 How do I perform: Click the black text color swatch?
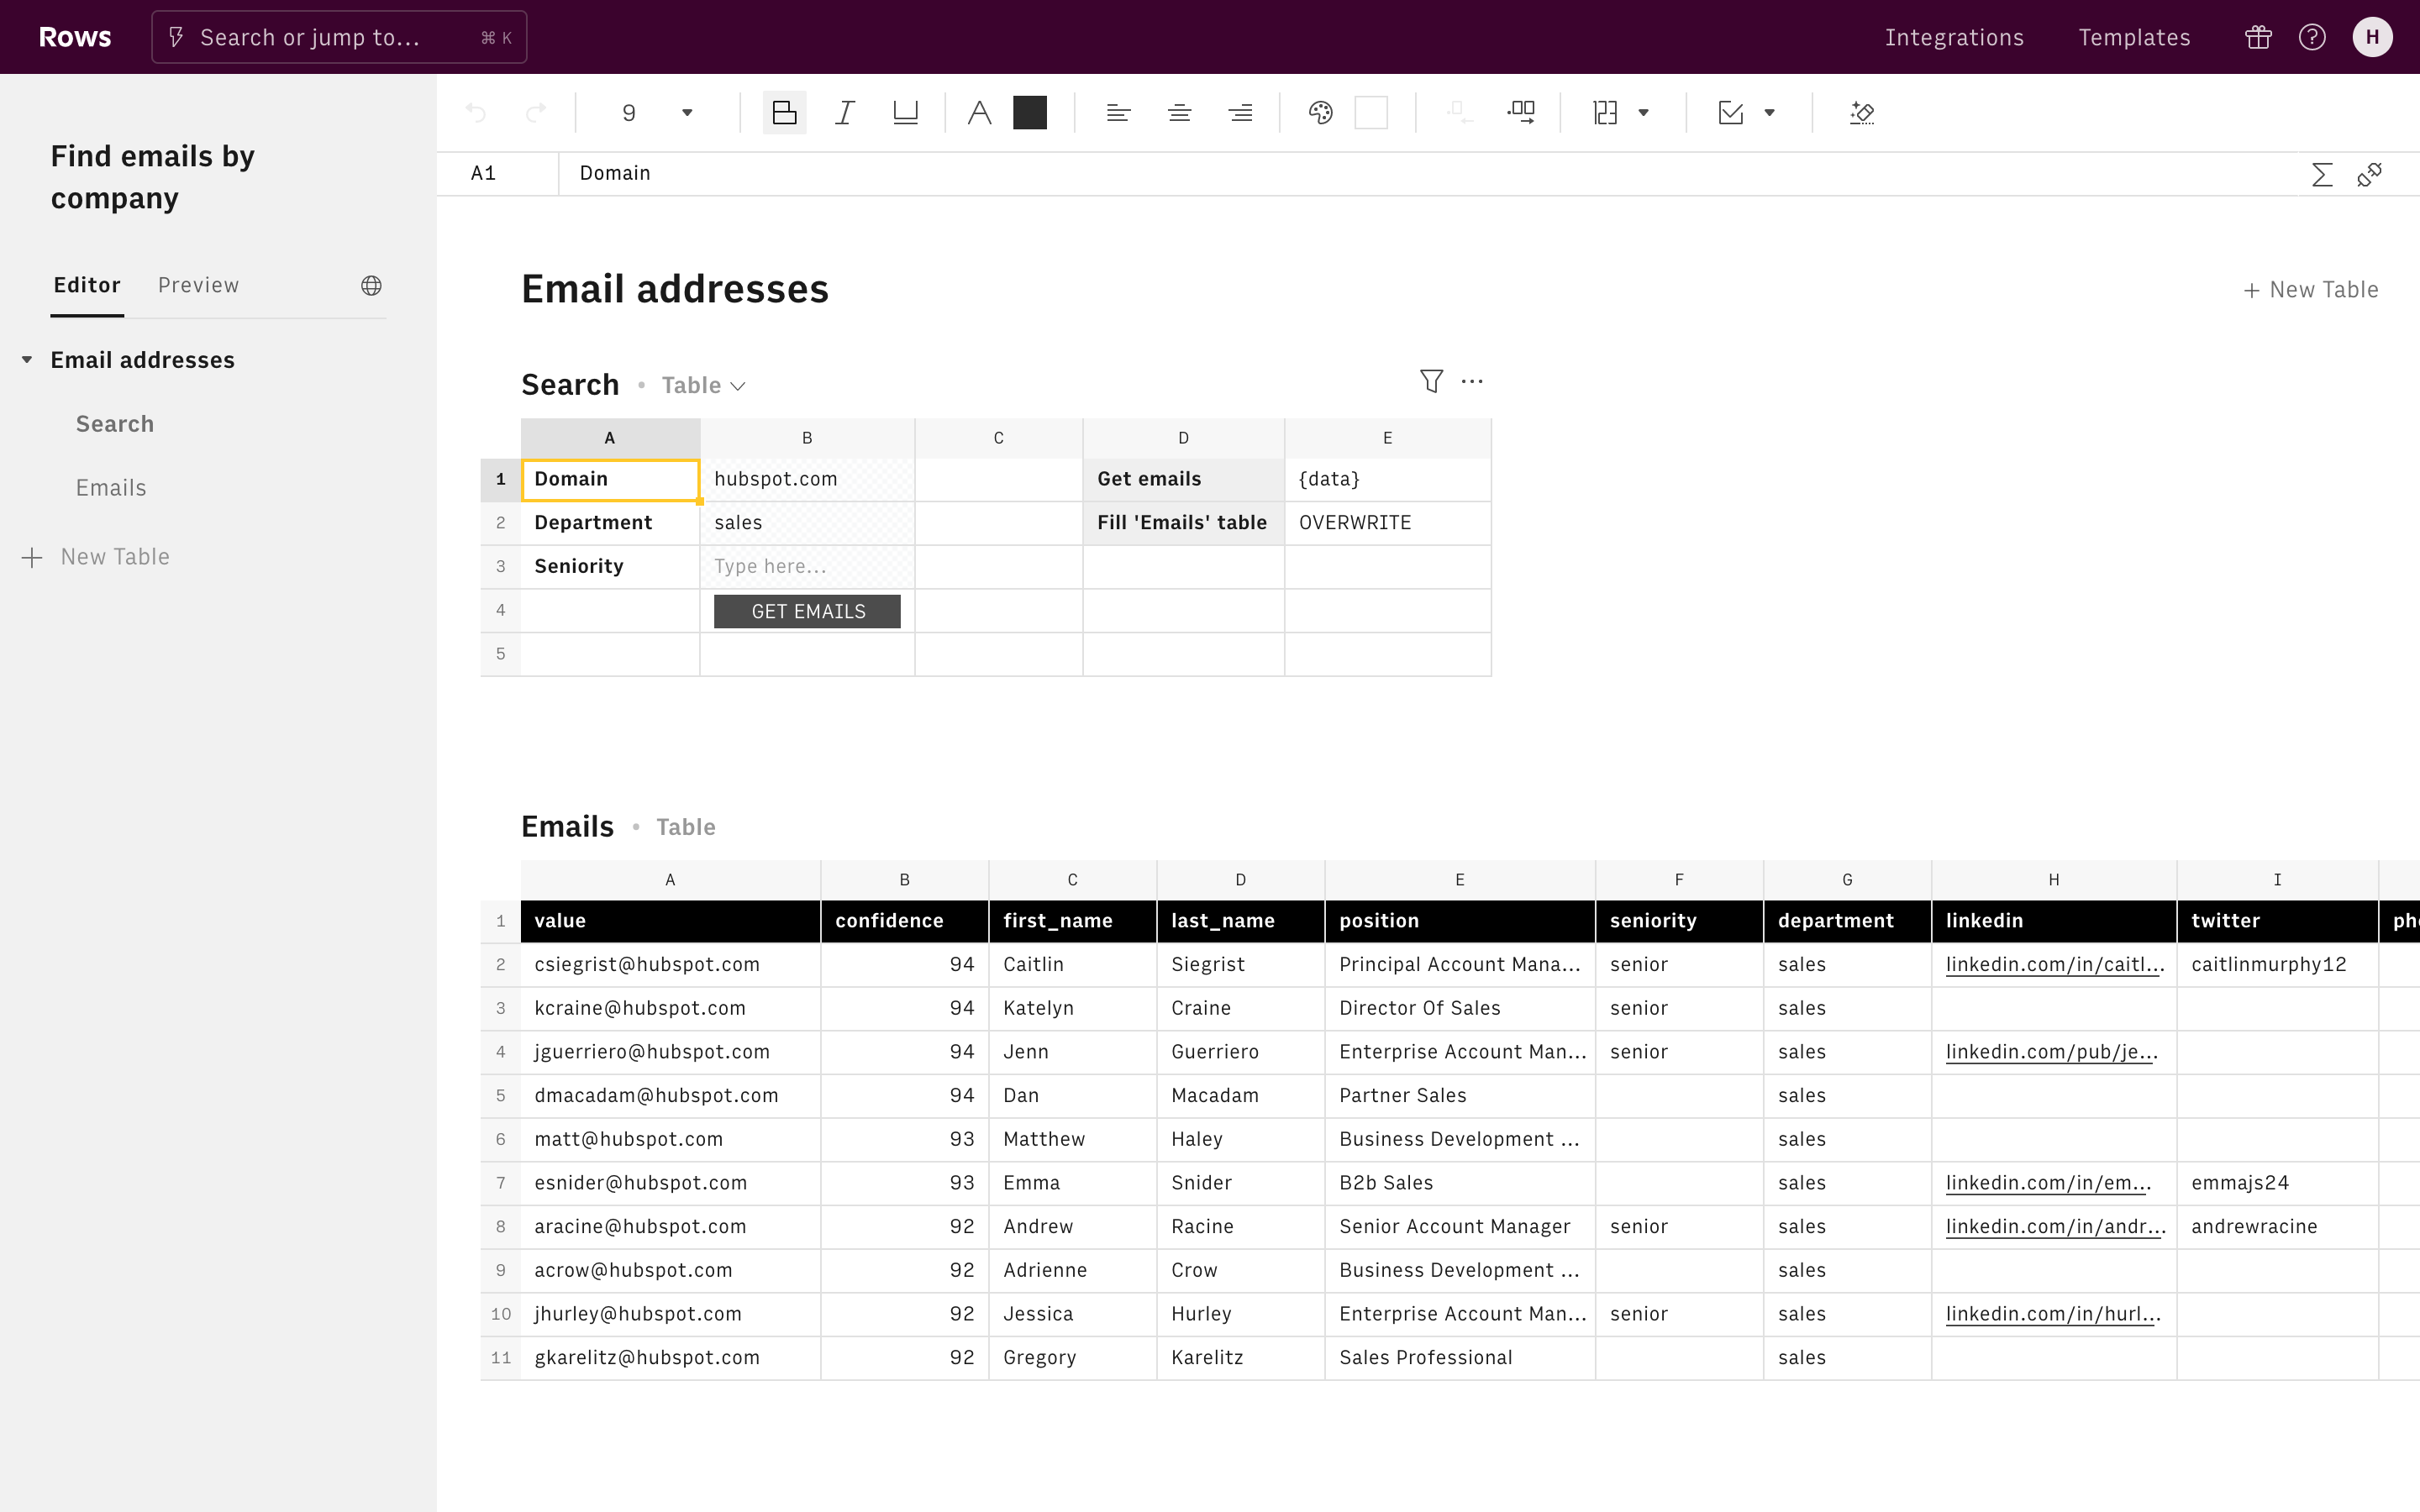pos(1030,113)
